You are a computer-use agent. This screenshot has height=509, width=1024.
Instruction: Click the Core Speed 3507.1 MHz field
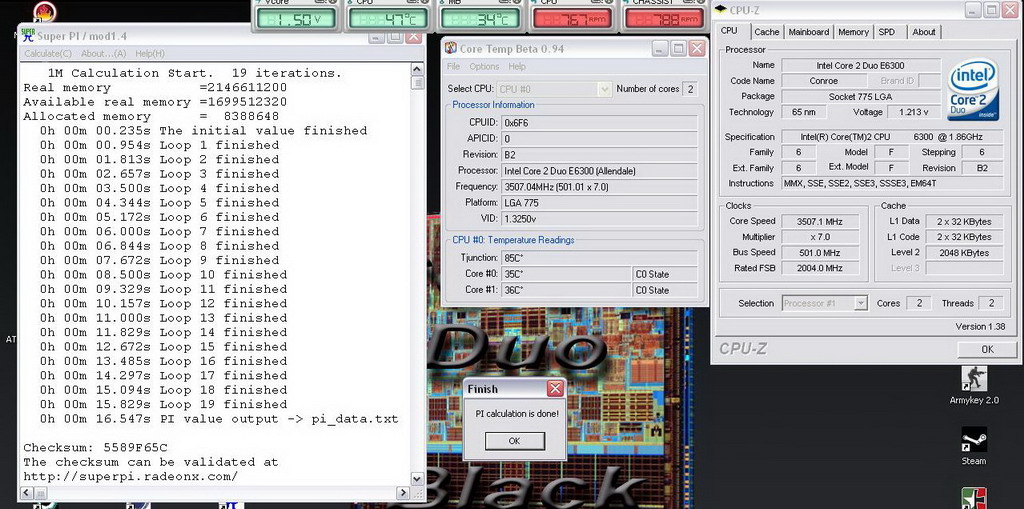[x=820, y=222]
